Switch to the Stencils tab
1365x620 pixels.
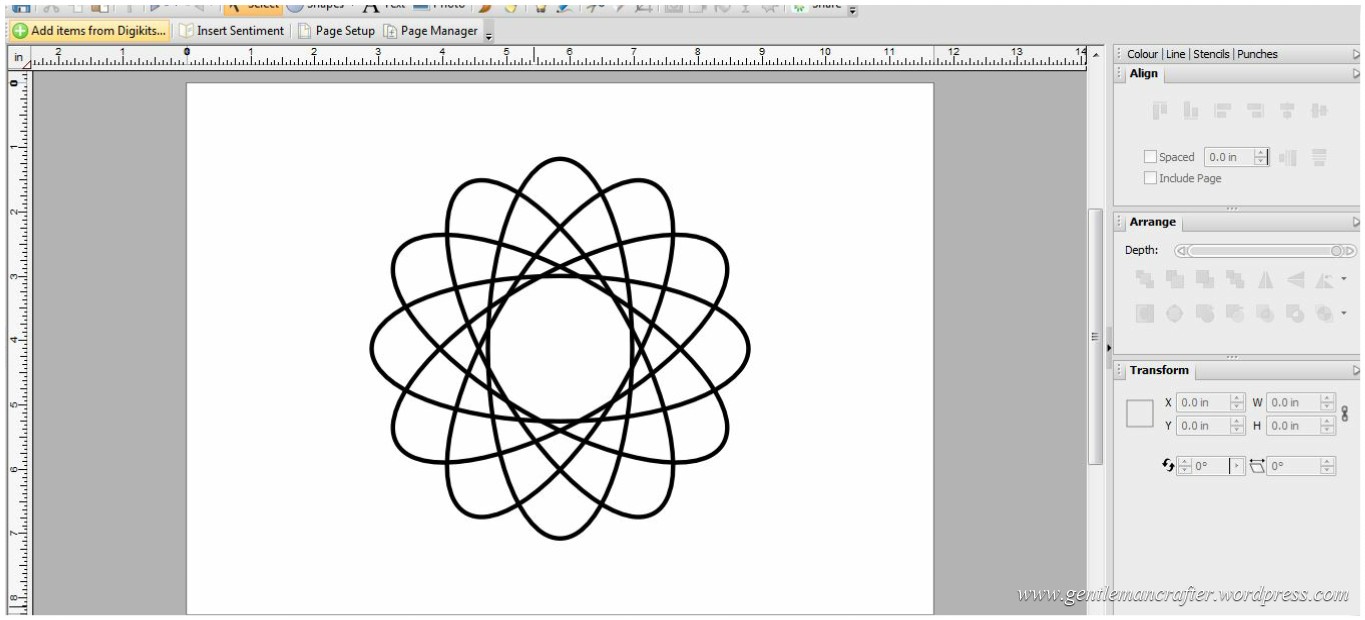click(x=1212, y=54)
